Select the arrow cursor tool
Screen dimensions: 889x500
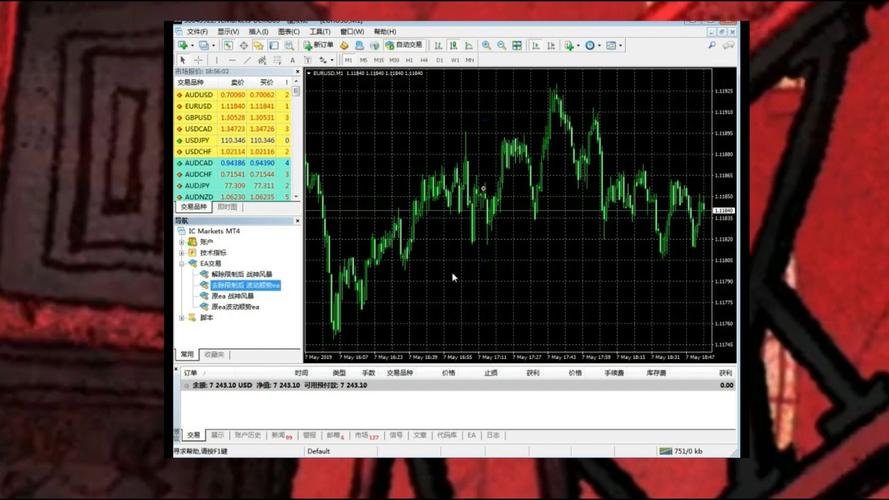click(x=183, y=60)
